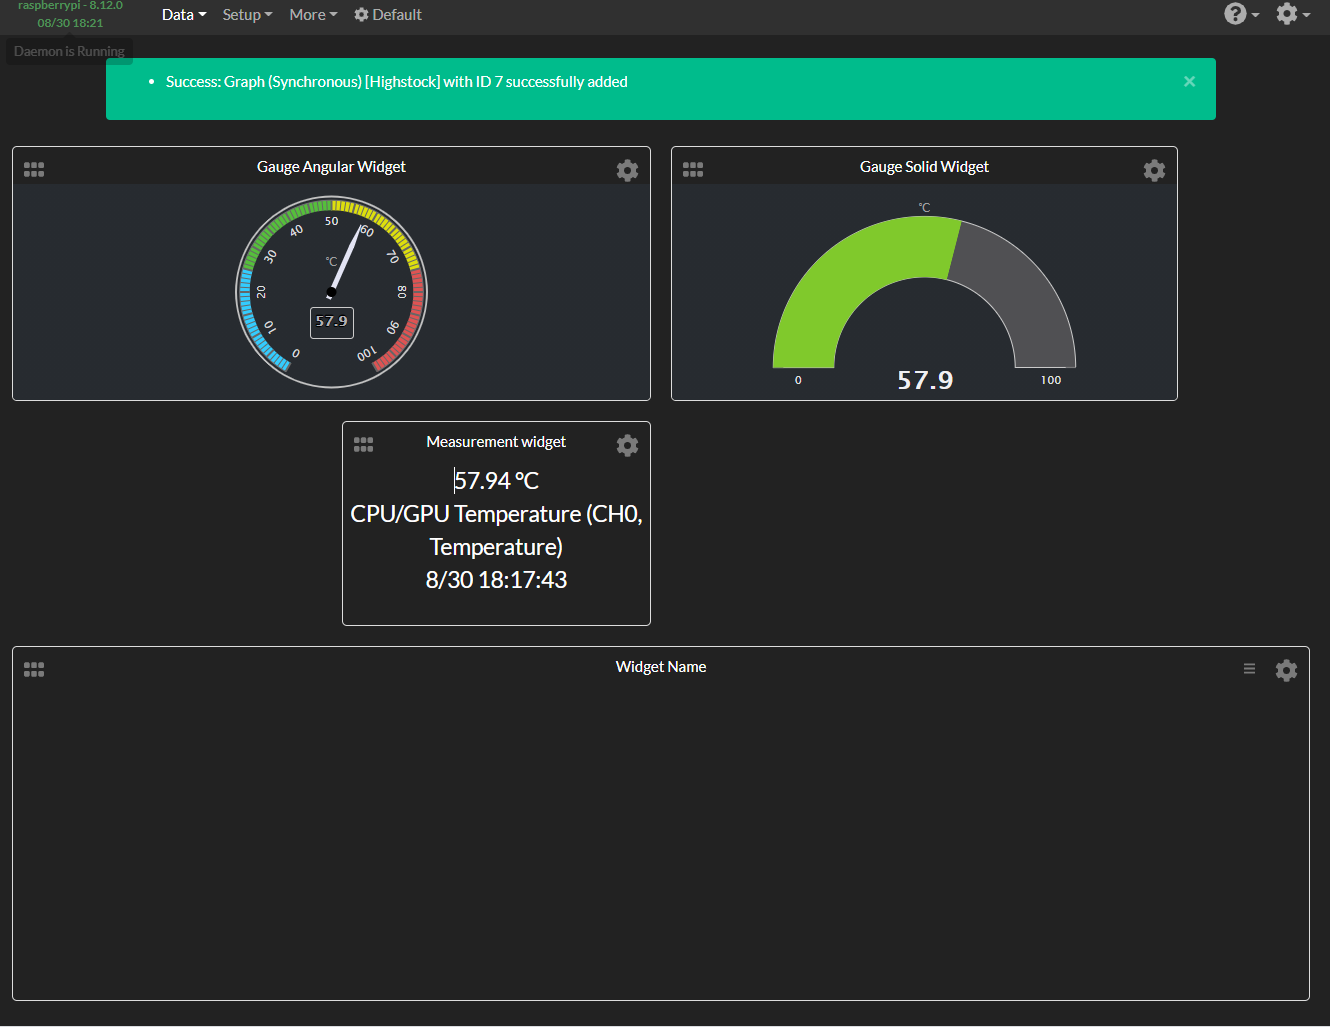The image size is (1330, 1027).
Task: Click the Daemon is Running status label
Action: pyautogui.click(x=68, y=50)
